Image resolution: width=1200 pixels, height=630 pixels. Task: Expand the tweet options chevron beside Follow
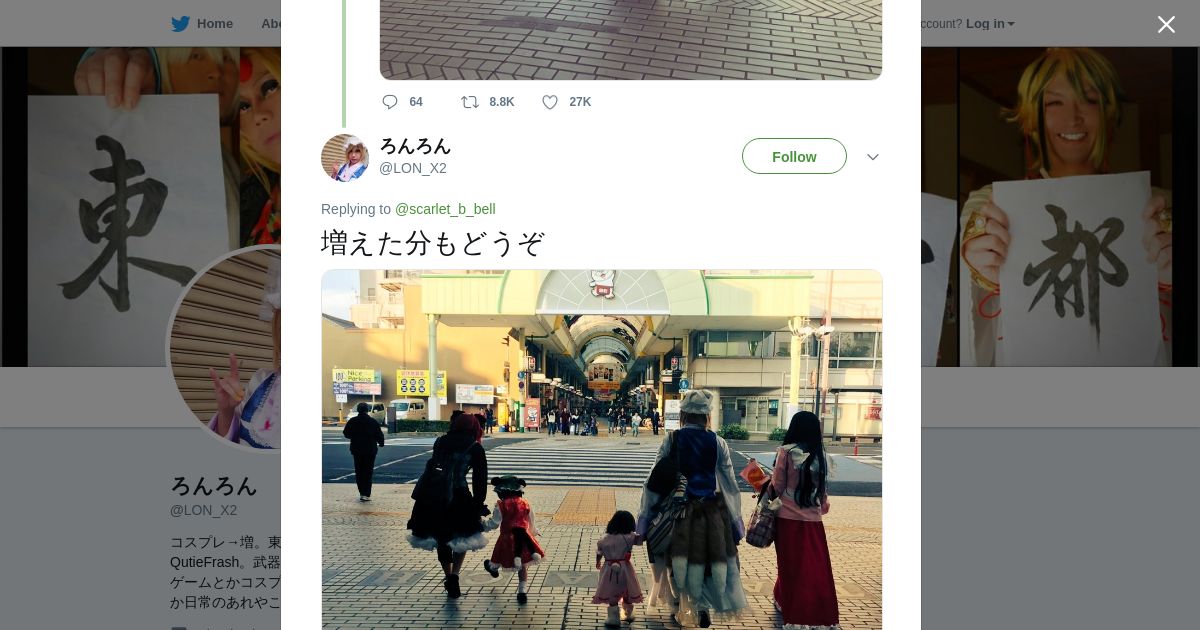[873, 157]
